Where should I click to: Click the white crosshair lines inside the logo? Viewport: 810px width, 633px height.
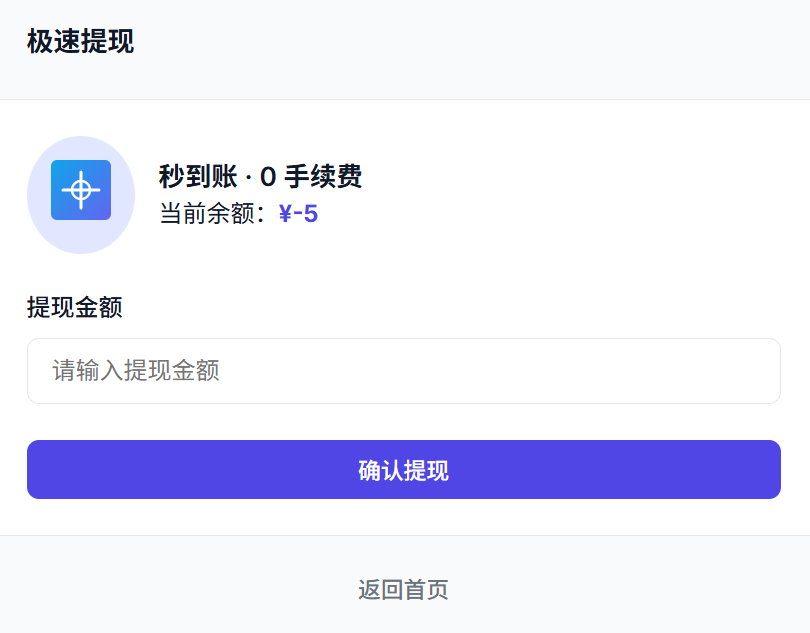pos(81,190)
